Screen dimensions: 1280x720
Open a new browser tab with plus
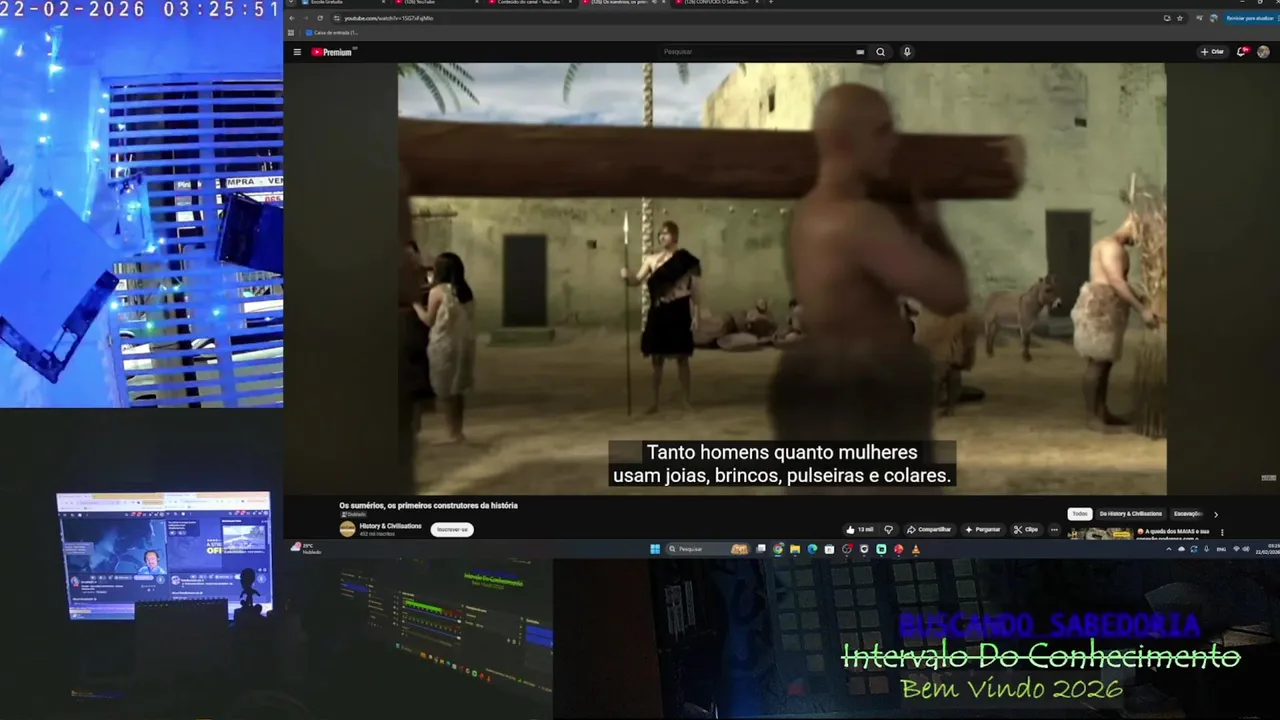coord(771,3)
